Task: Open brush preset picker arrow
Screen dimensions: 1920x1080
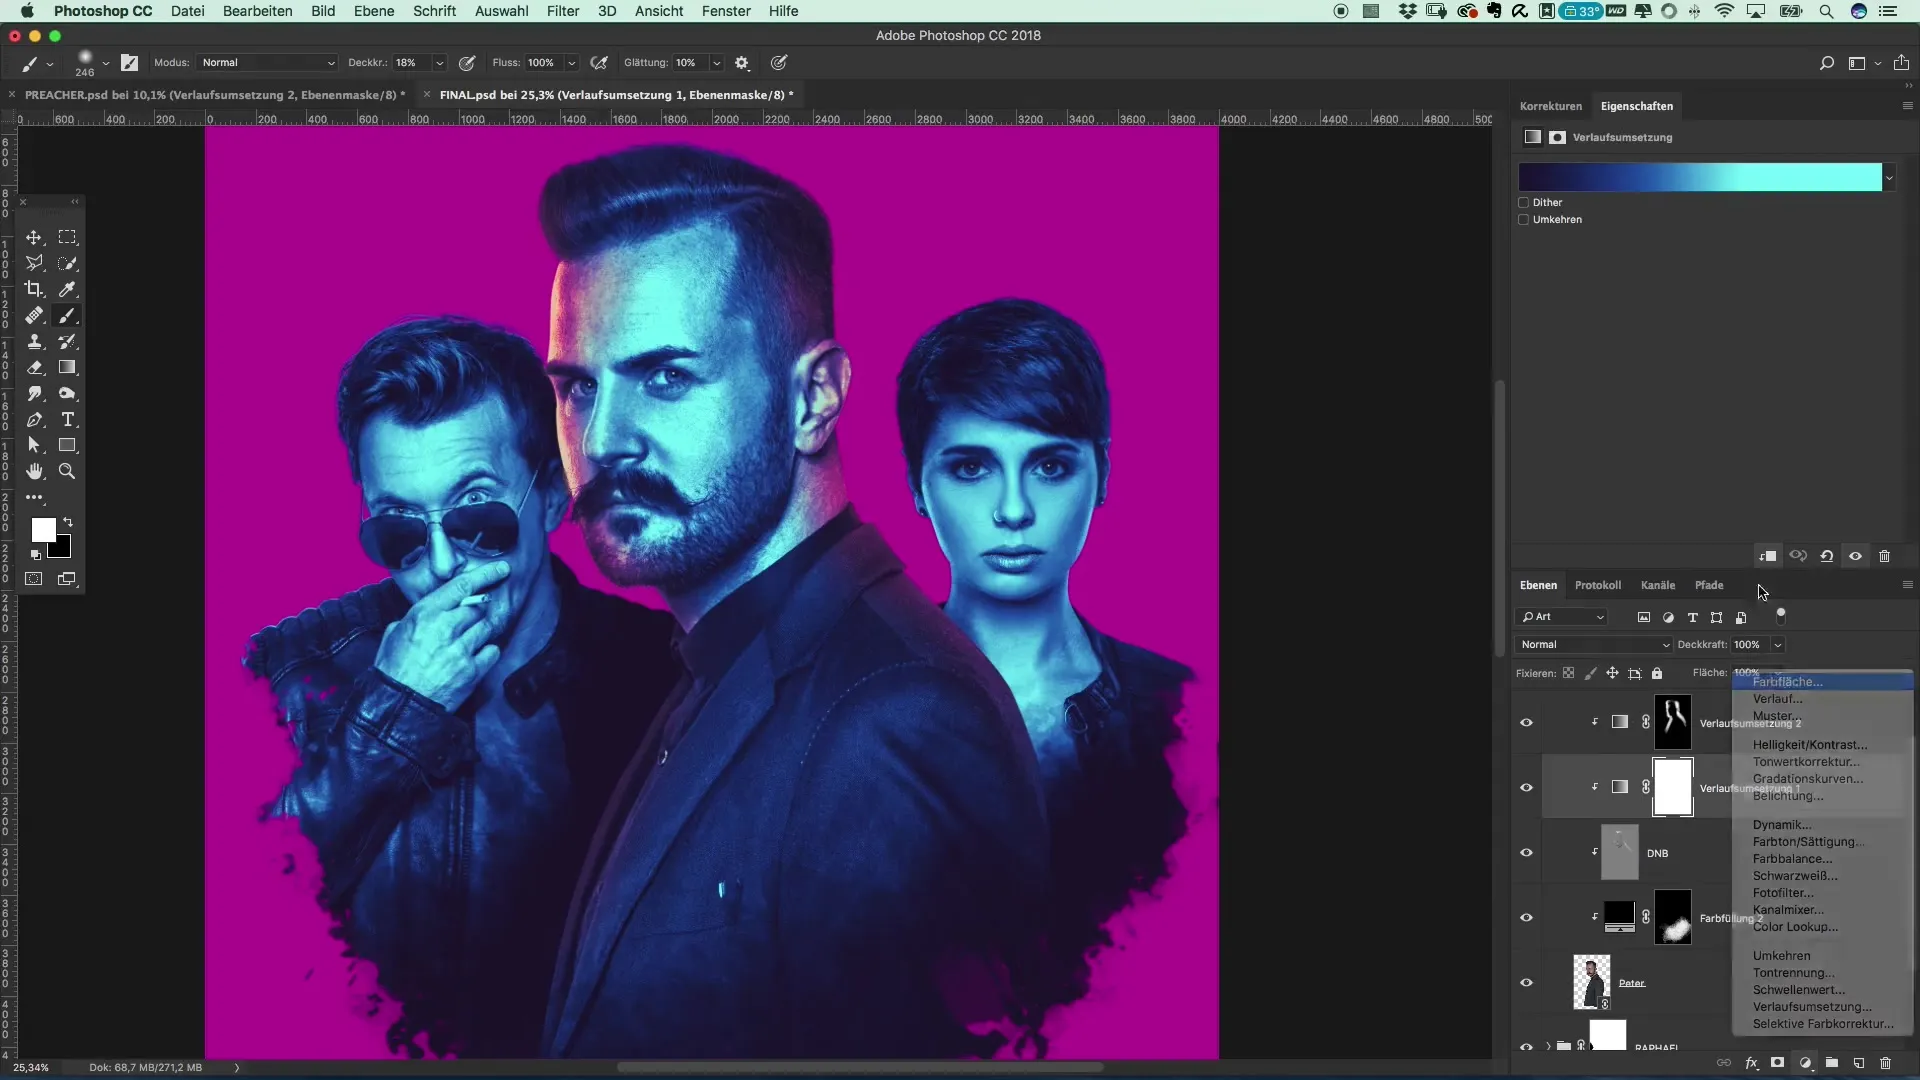Action: click(105, 63)
